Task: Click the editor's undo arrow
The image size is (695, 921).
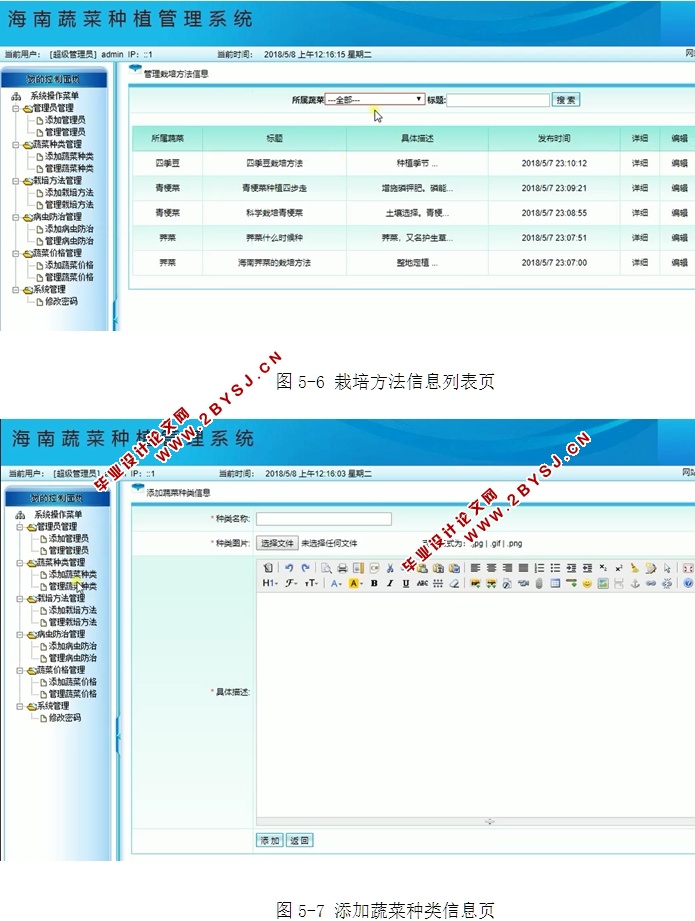Action: 289,568
